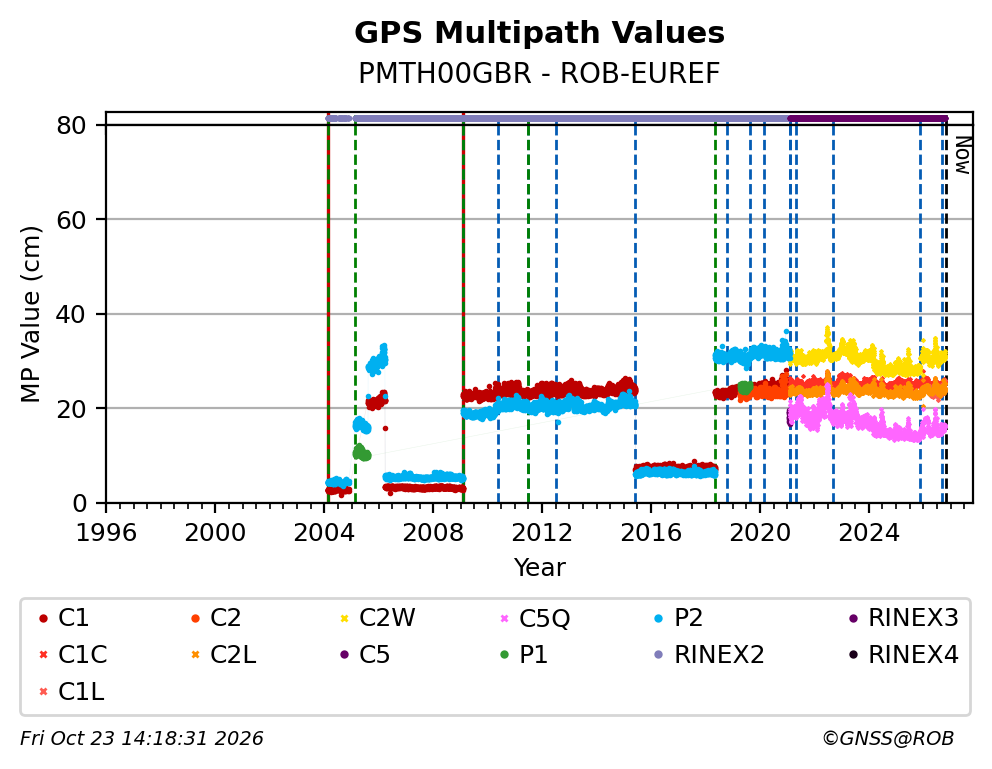Click the Now marker label
Screen dimensions: 992x769
tap(962, 155)
